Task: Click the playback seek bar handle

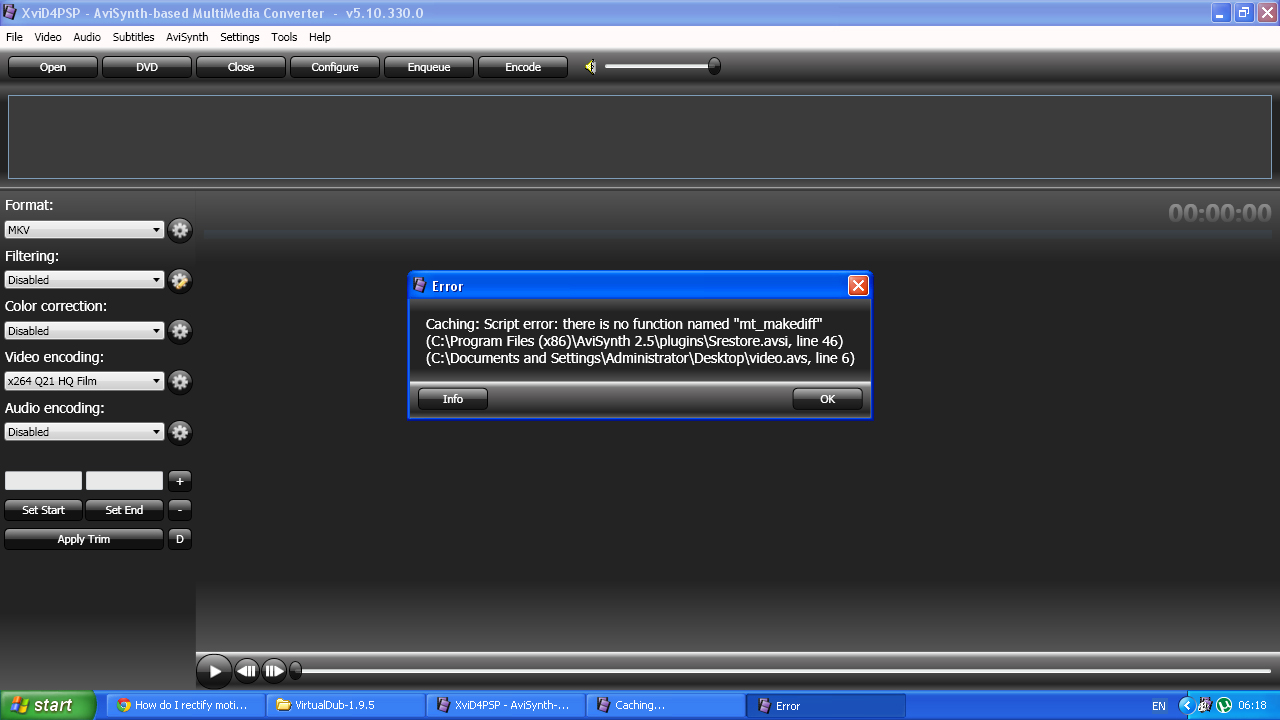Action: click(295, 671)
